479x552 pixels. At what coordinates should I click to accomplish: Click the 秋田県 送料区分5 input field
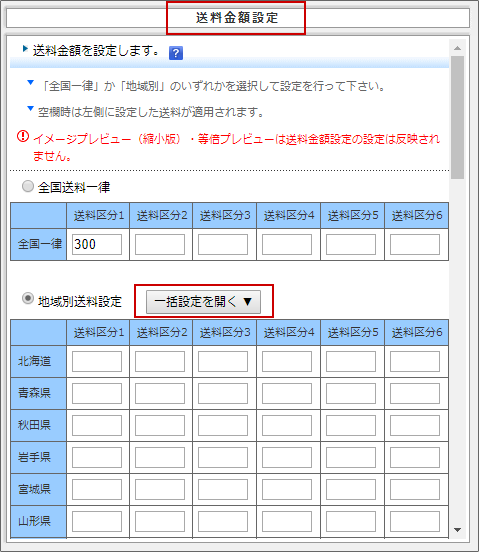coord(351,426)
